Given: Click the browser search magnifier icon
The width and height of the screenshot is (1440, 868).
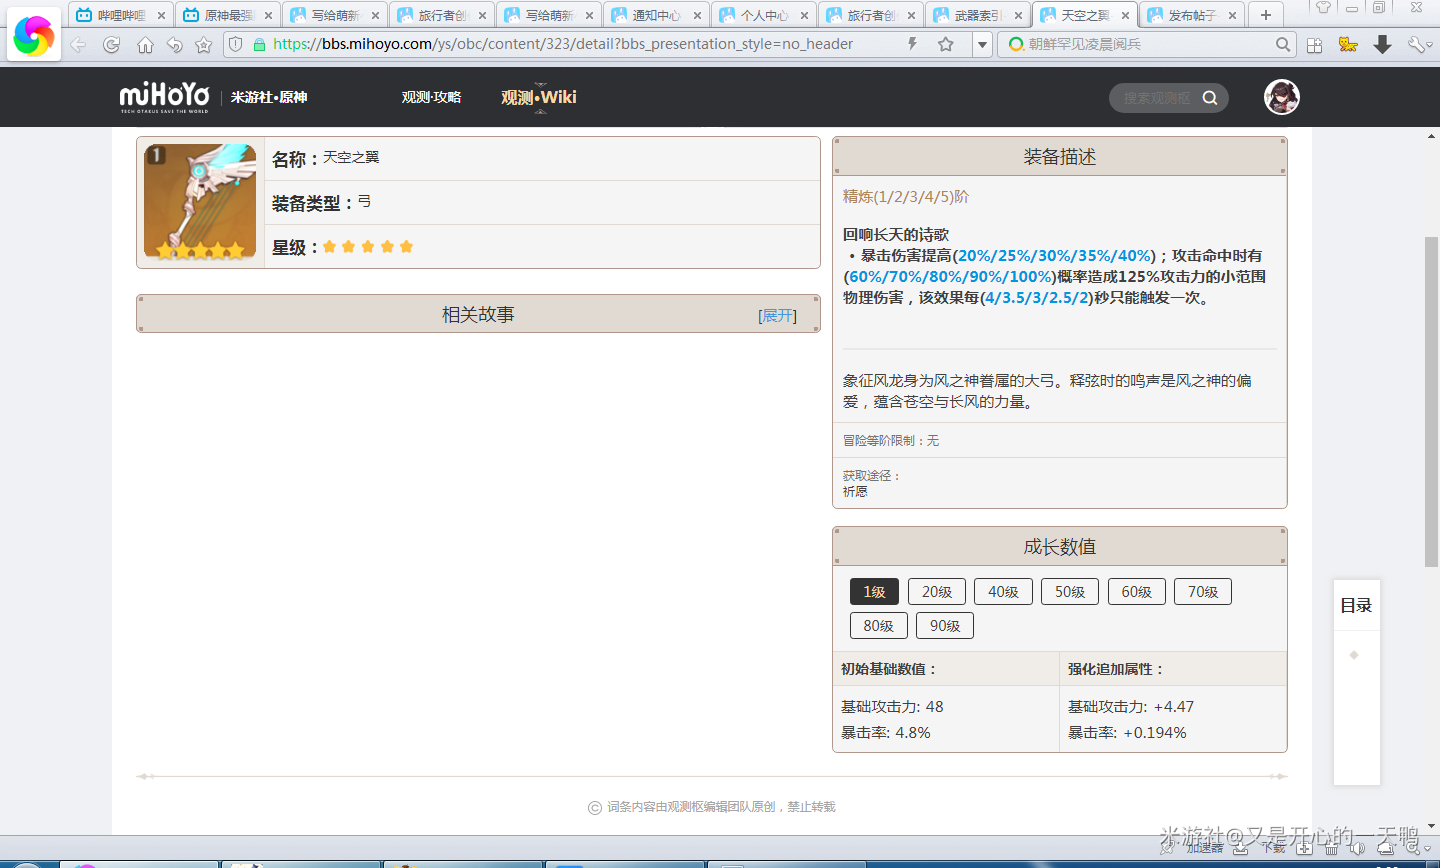Looking at the screenshot, I should 1283,44.
